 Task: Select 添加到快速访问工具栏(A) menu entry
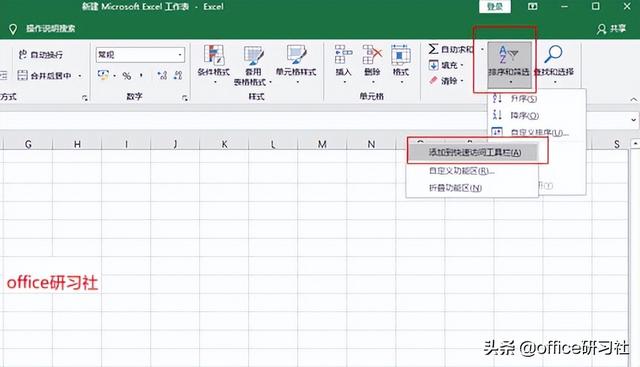pos(474,152)
